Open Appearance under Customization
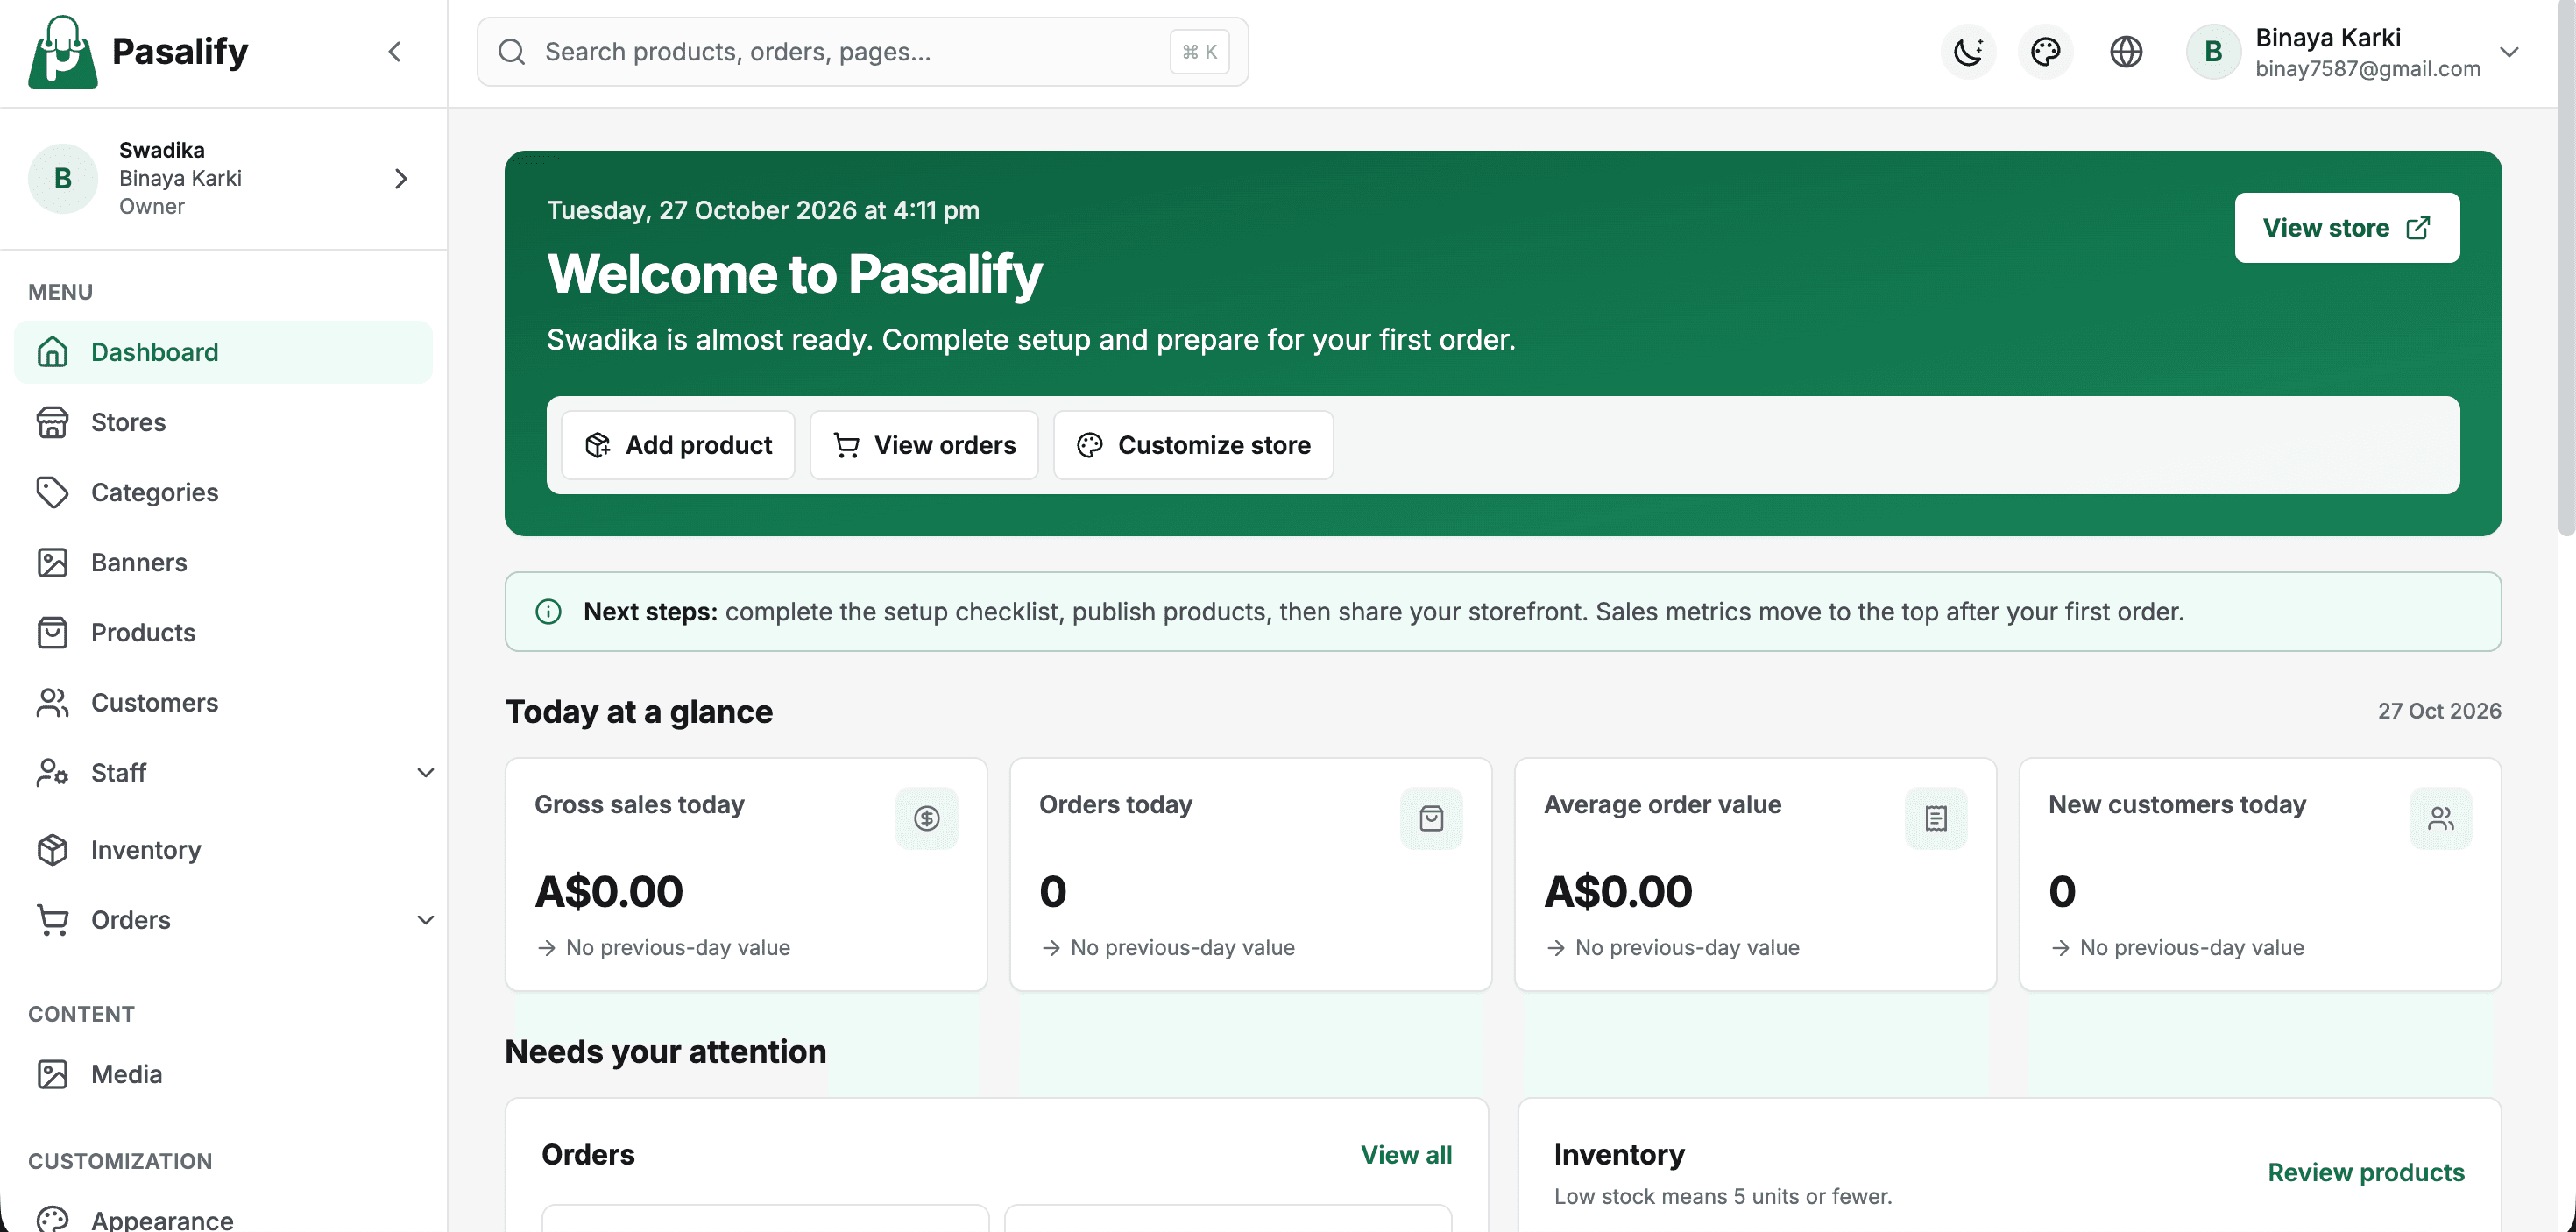The image size is (2576, 1232). click(223, 1219)
